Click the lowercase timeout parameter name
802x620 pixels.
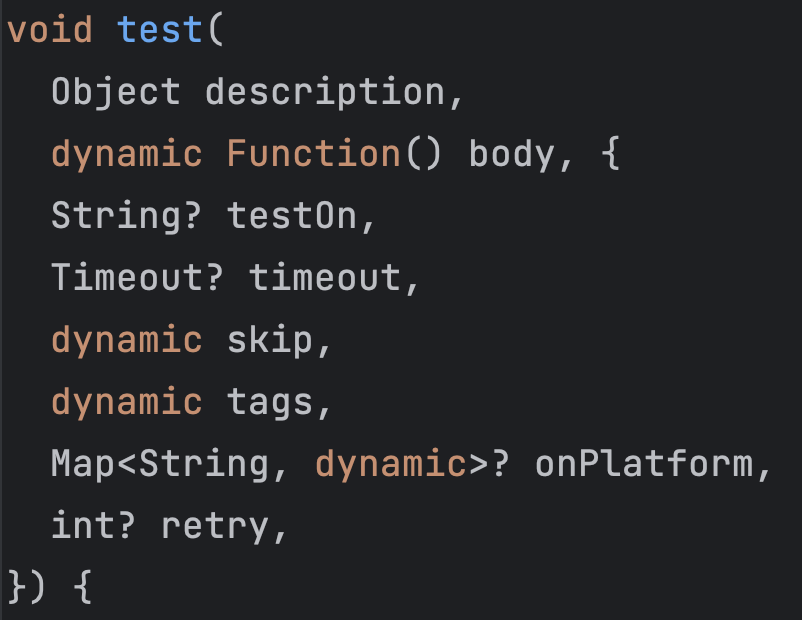tap(325, 278)
